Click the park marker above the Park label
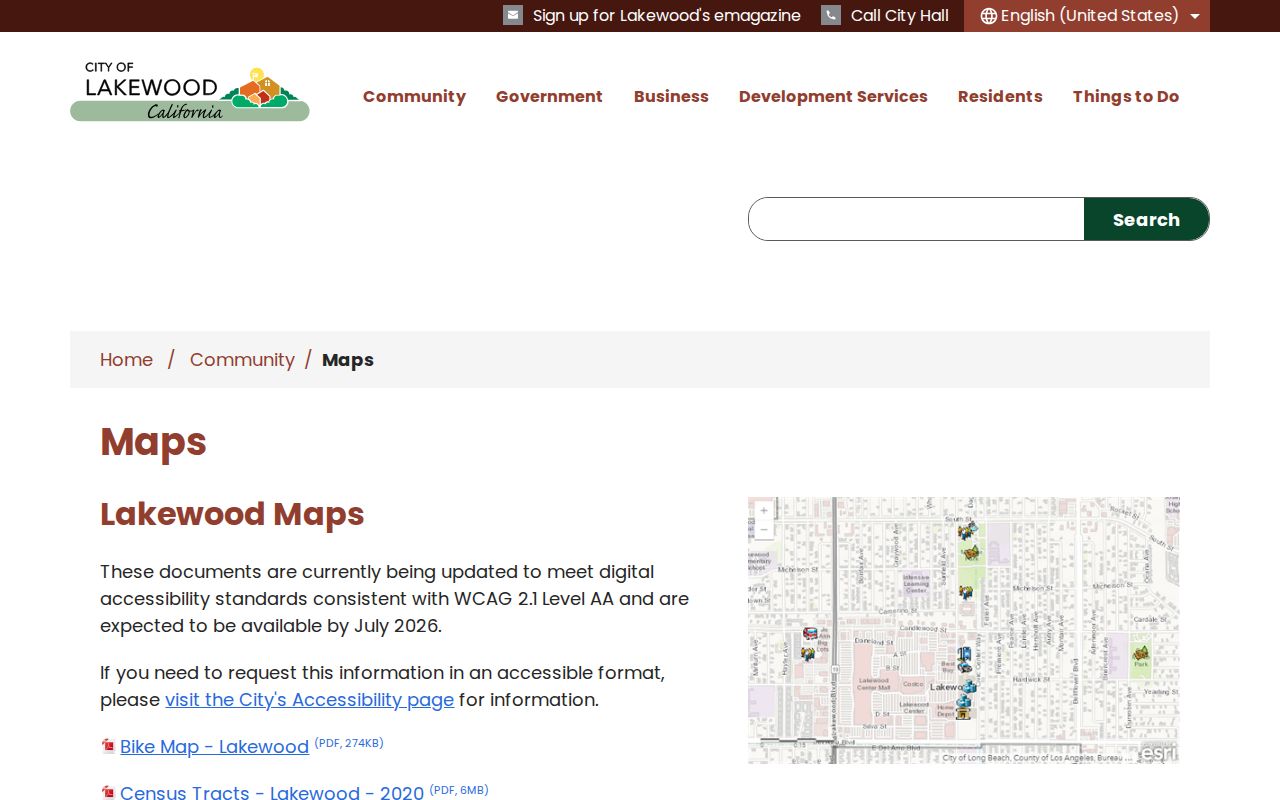The width and height of the screenshot is (1280, 800). (1140, 652)
